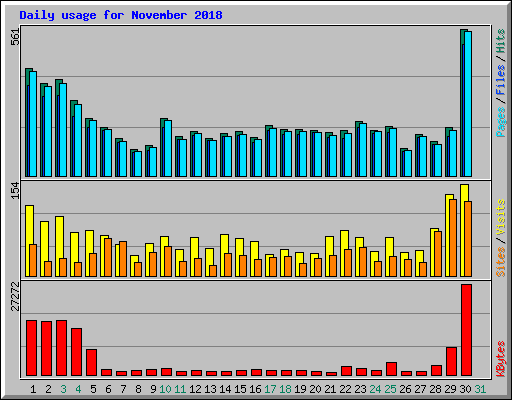Click the red KBytes bar for day 1

pos(31,348)
